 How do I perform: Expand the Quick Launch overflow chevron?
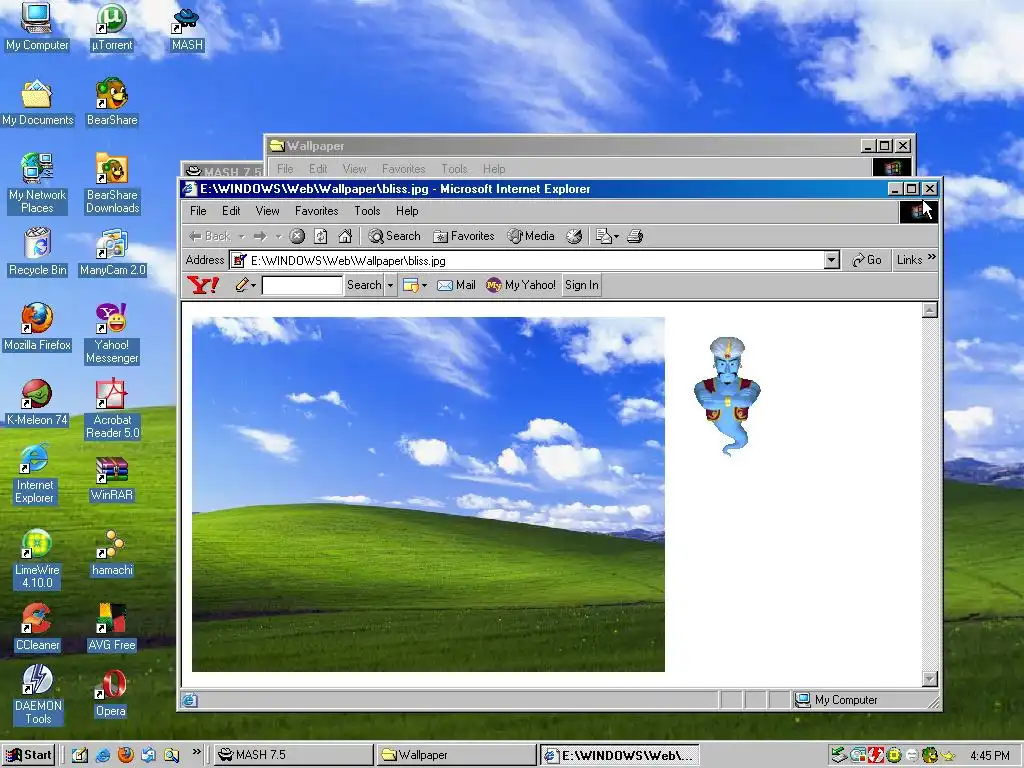pos(197,752)
